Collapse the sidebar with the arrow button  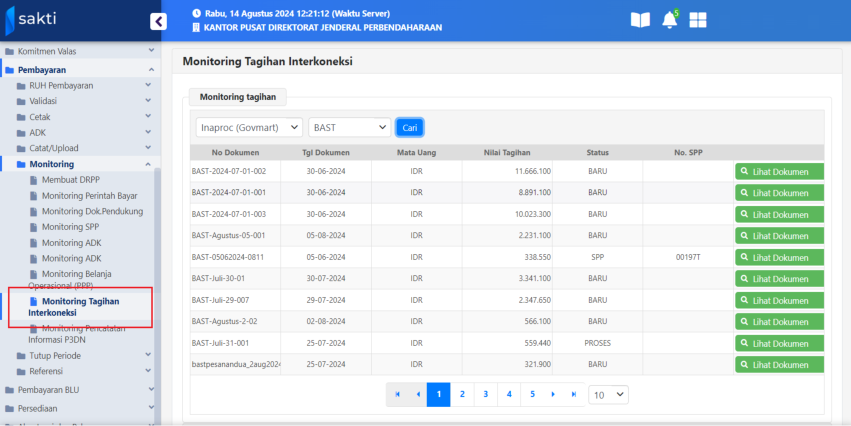[158, 21]
